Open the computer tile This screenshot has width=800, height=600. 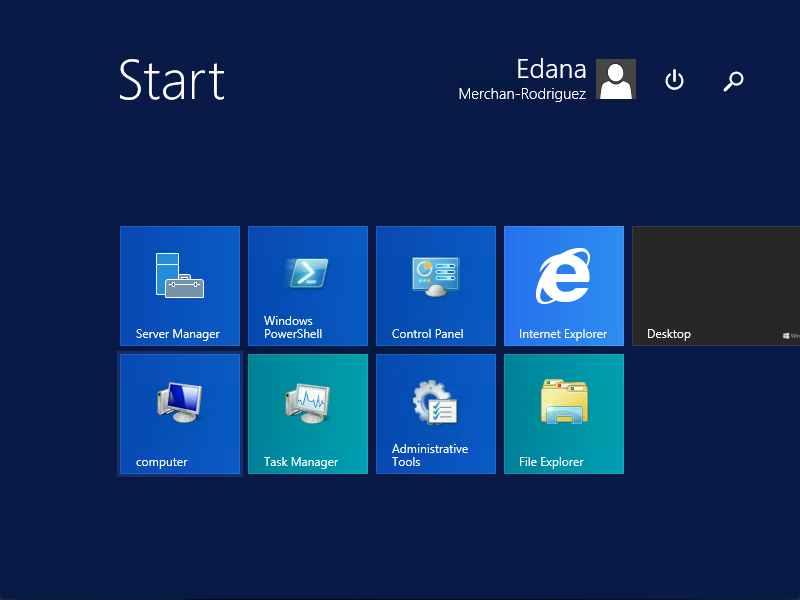coord(180,414)
